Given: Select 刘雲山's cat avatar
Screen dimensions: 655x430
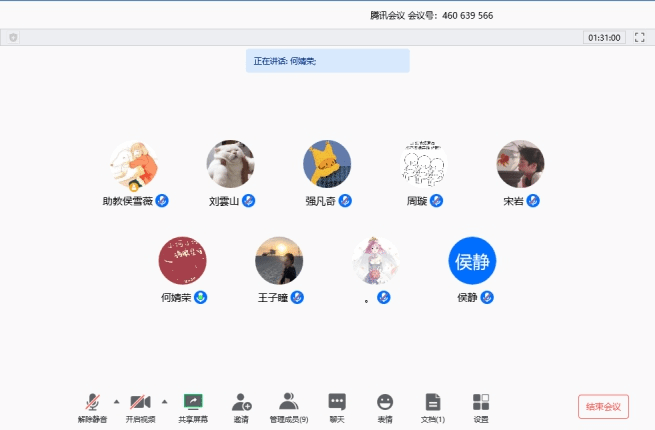Looking at the screenshot, I should click(x=230, y=164).
